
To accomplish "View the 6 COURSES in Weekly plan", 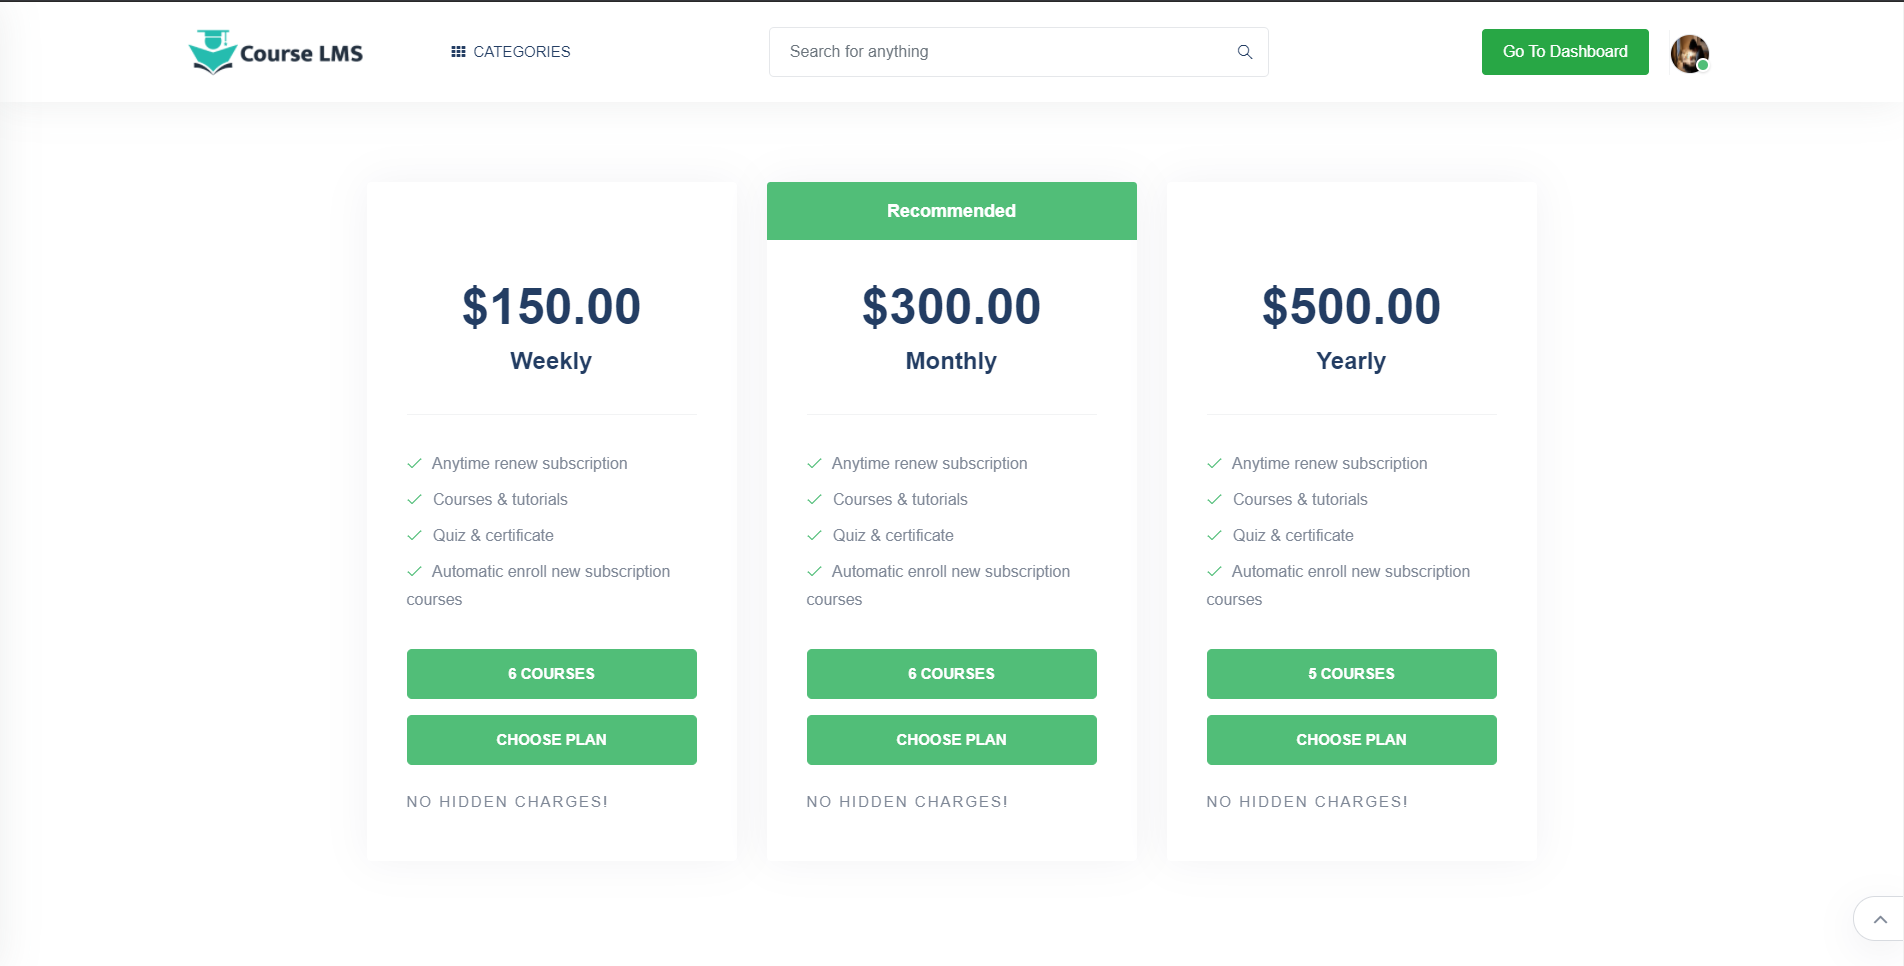I will 551,674.
